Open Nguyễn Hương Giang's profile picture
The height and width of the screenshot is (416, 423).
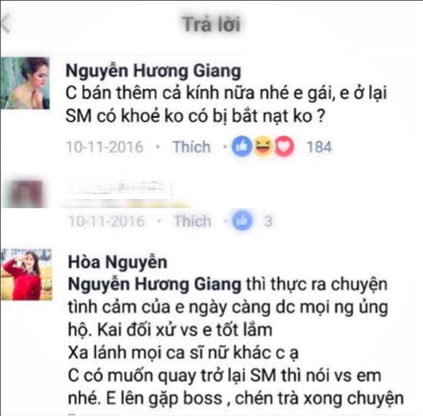[25, 83]
